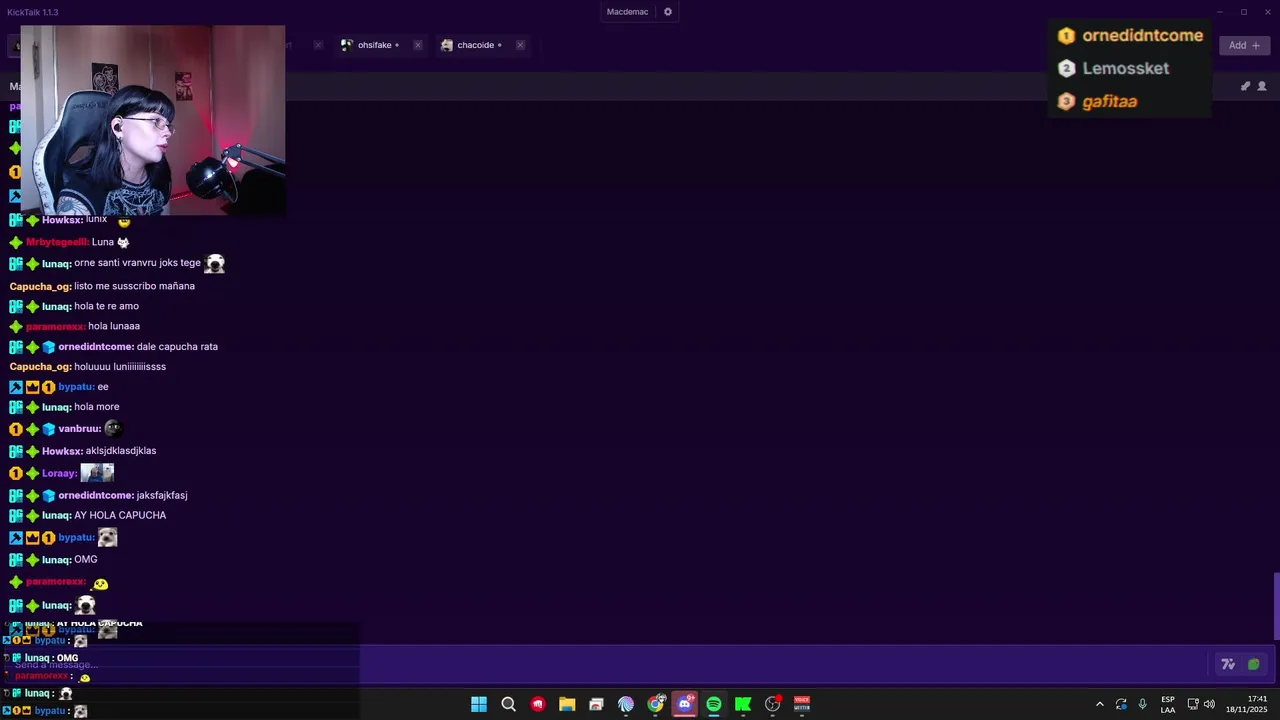Viewport: 1280px width, 720px height.
Task: Select message 'orne santi vranvru joks tege'
Action: click(x=138, y=263)
